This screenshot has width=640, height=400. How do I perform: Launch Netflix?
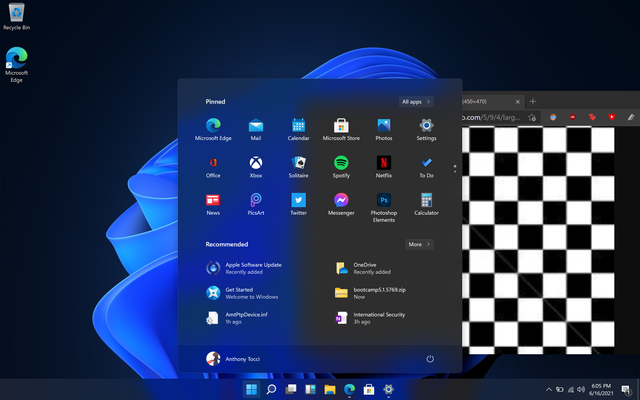[384, 167]
